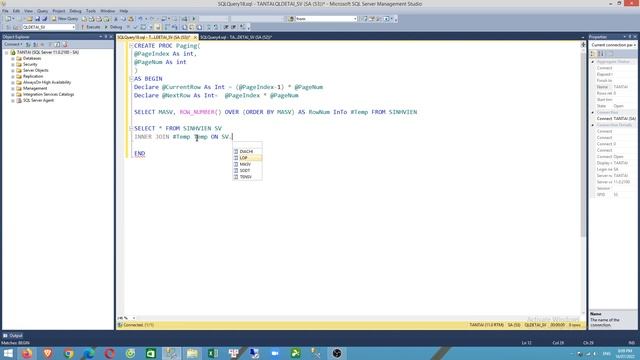The image size is (640, 360).
Task: Click the Parse query checkmark icon
Action: (x=136, y=27)
